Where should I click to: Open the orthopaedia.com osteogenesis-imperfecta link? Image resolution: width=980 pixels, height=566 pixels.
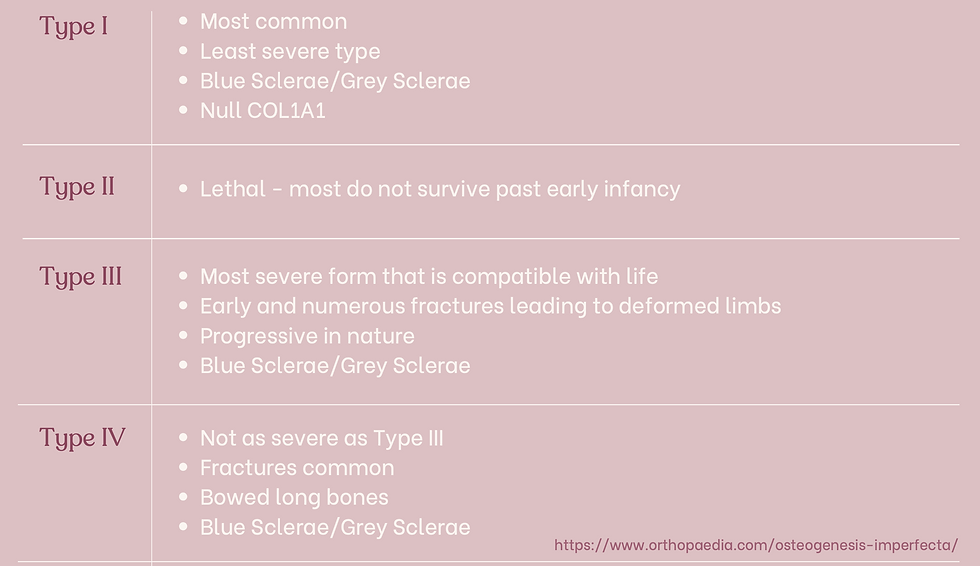point(756,545)
